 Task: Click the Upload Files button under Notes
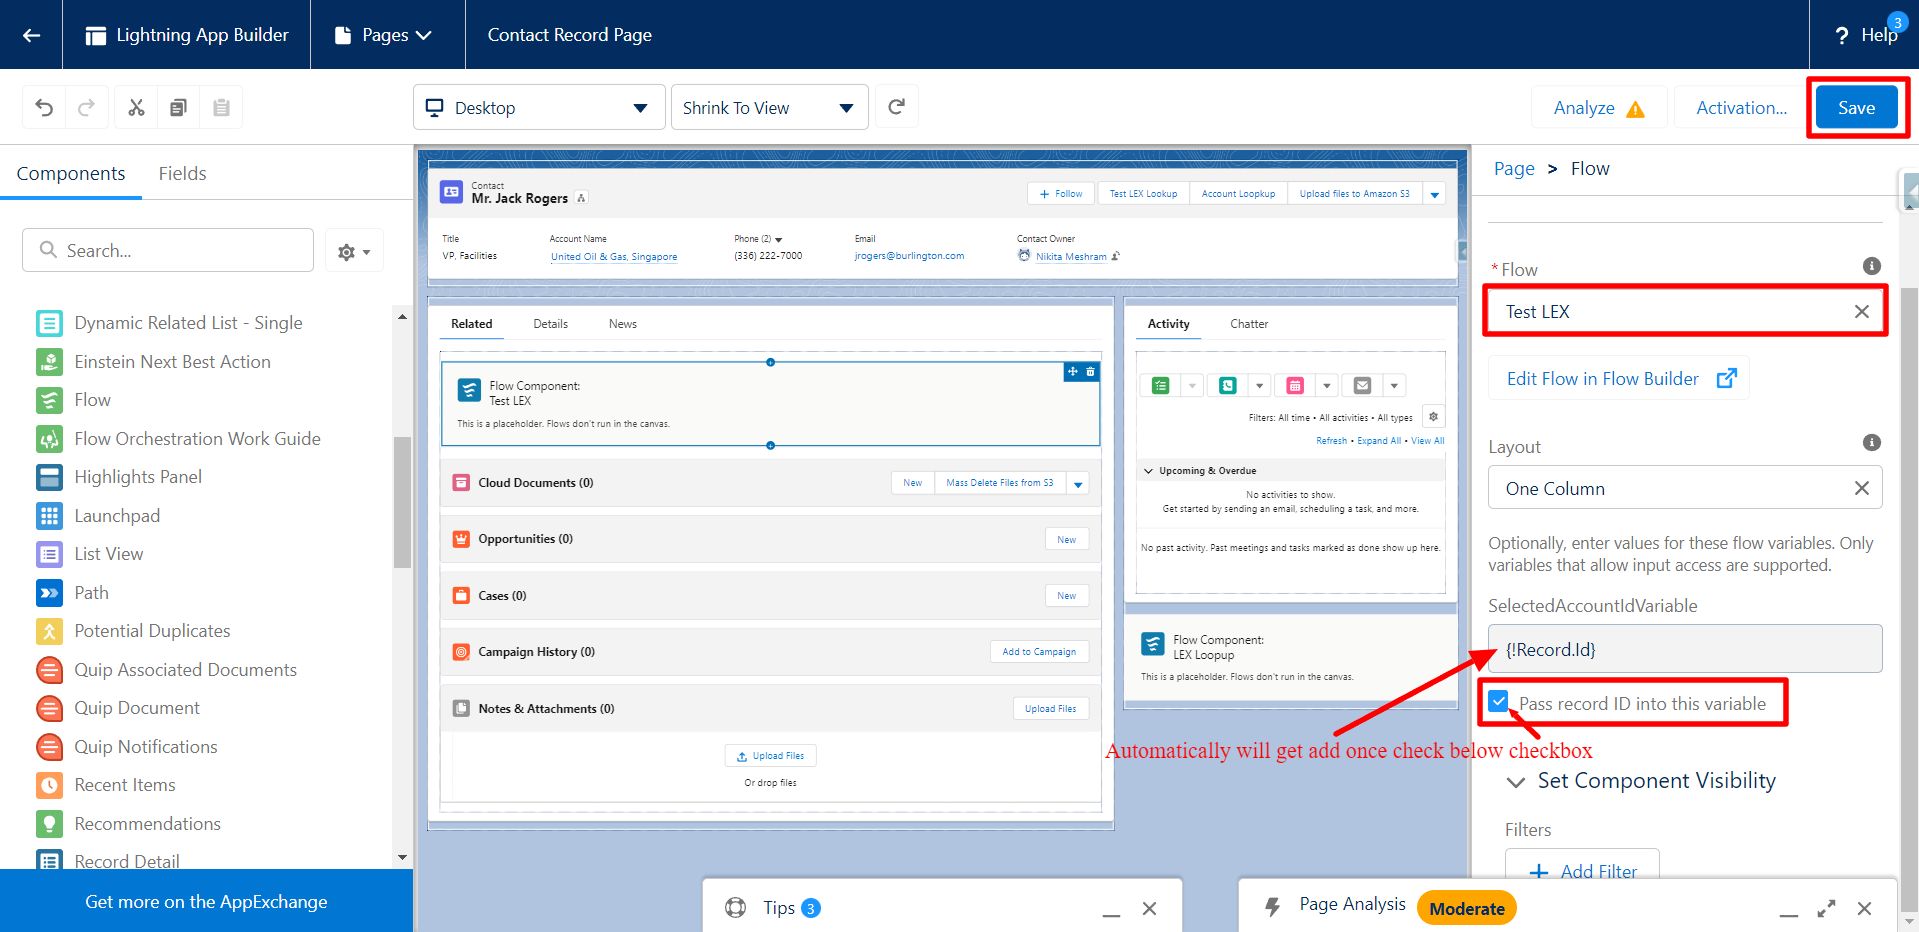click(x=1051, y=709)
